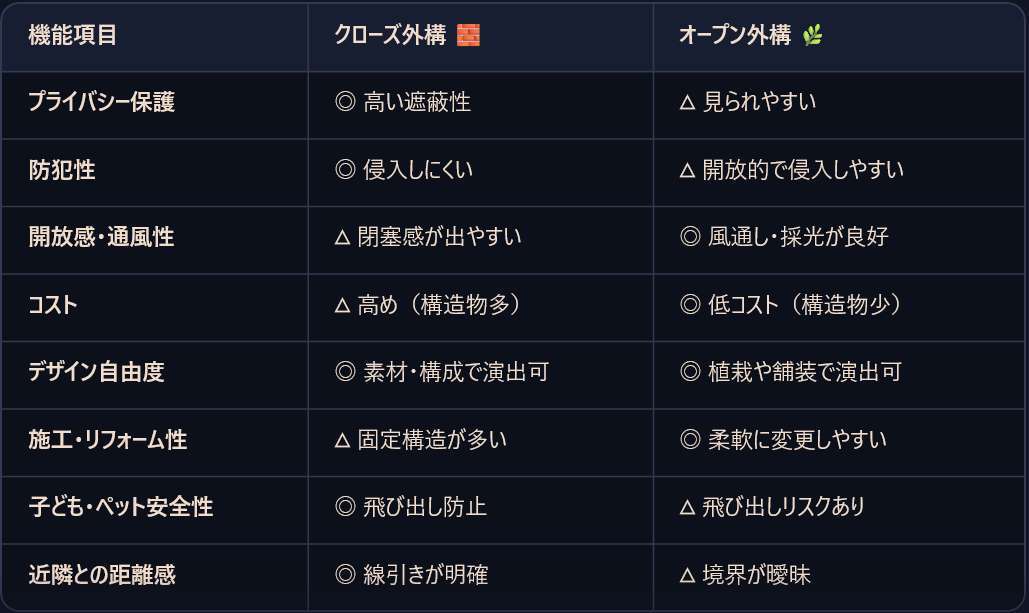Click the ◎ symbol before 風通し・採光が良好
Image resolution: width=1029 pixels, height=613 pixels.
pos(690,237)
